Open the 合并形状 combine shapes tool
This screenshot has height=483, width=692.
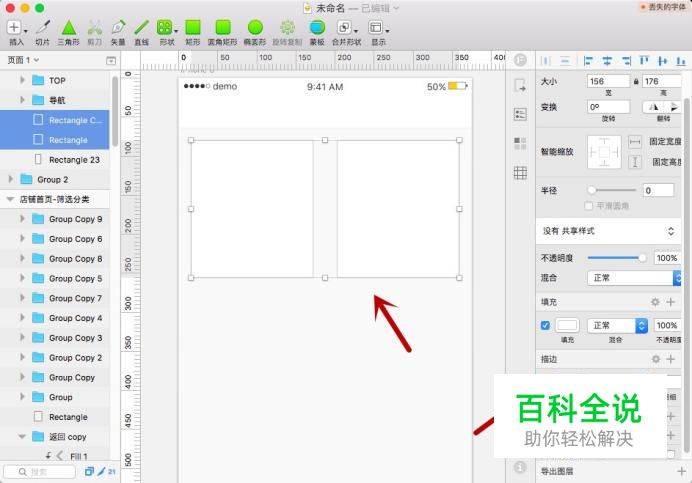point(346,33)
